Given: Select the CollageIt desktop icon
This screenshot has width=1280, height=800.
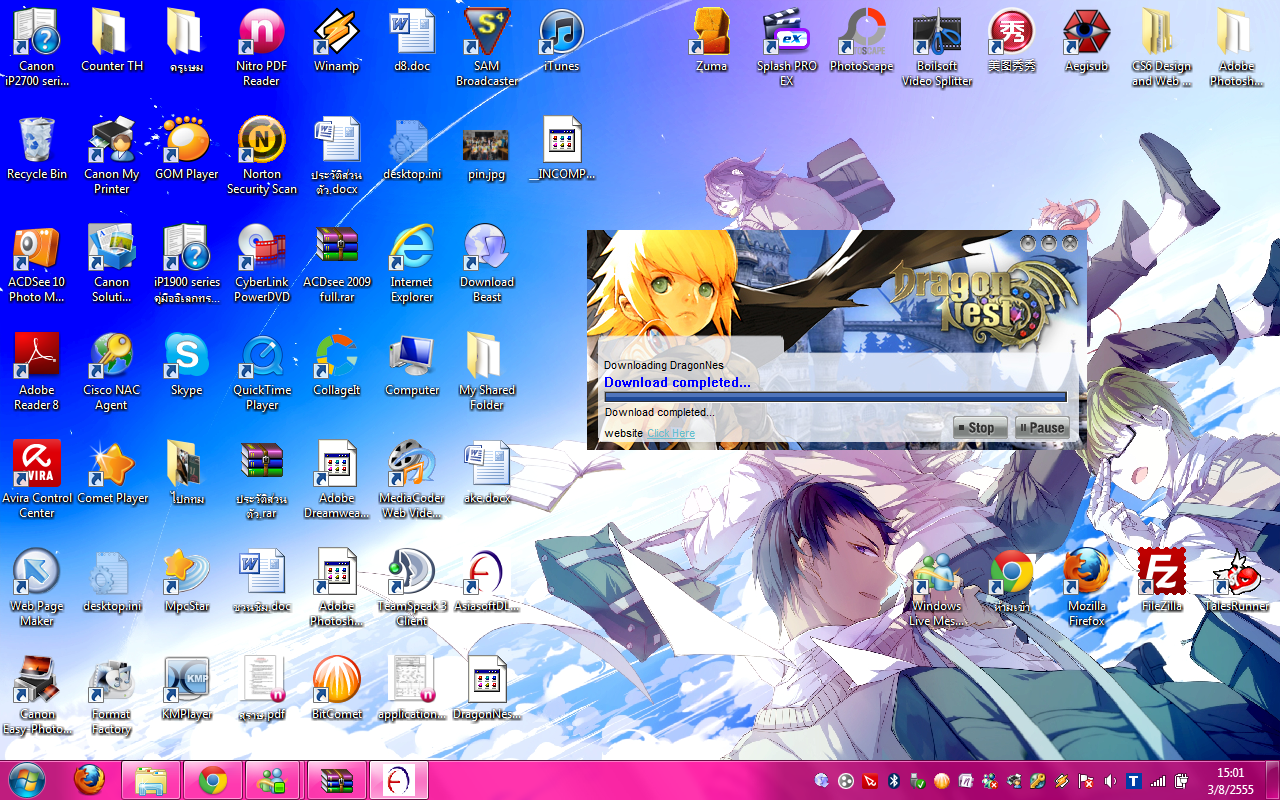Looking at the screenshot, I should click(x=336, y=364).
